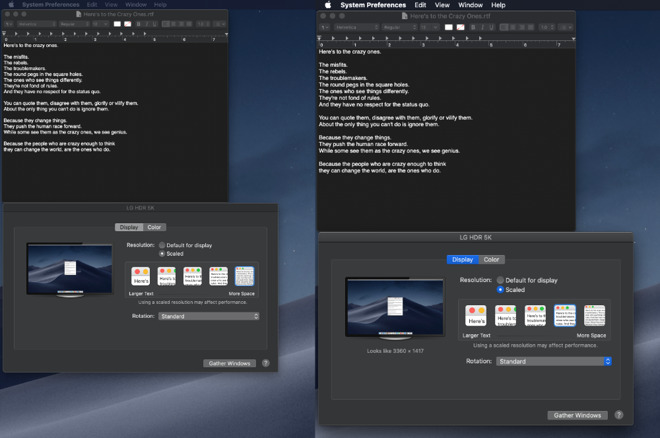The image size is (660, 438).
Task: Select Display tab in larger LG window
Action: coord(462,260)
